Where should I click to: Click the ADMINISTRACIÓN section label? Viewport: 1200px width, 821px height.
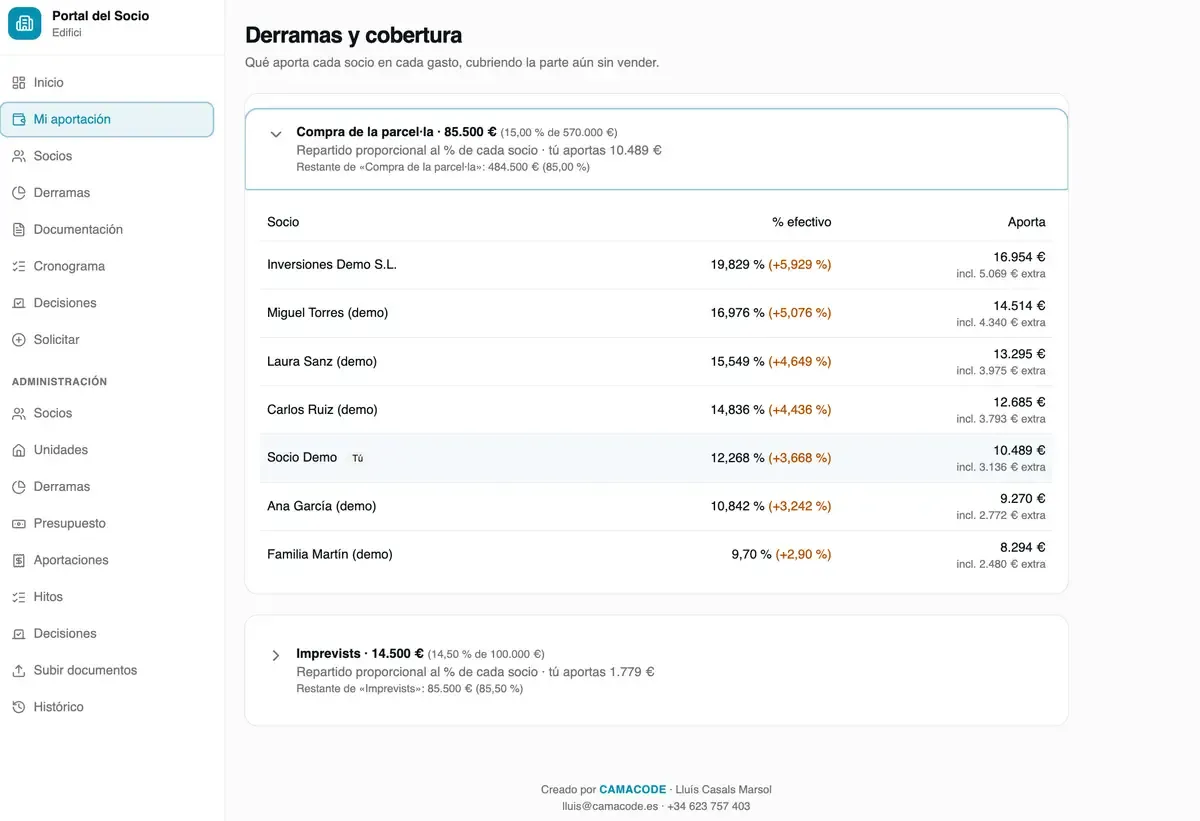pyautogui.click(x=59, y=382)
